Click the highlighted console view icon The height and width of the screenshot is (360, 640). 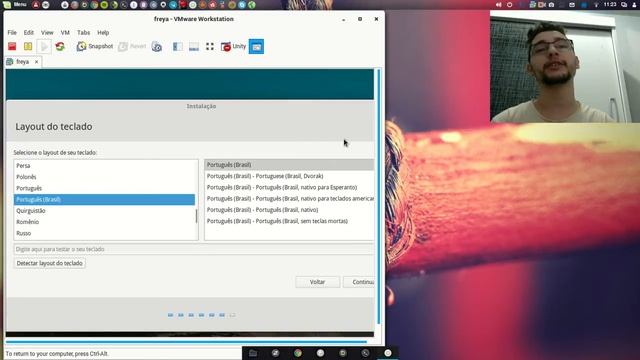[x=256, y=47]
